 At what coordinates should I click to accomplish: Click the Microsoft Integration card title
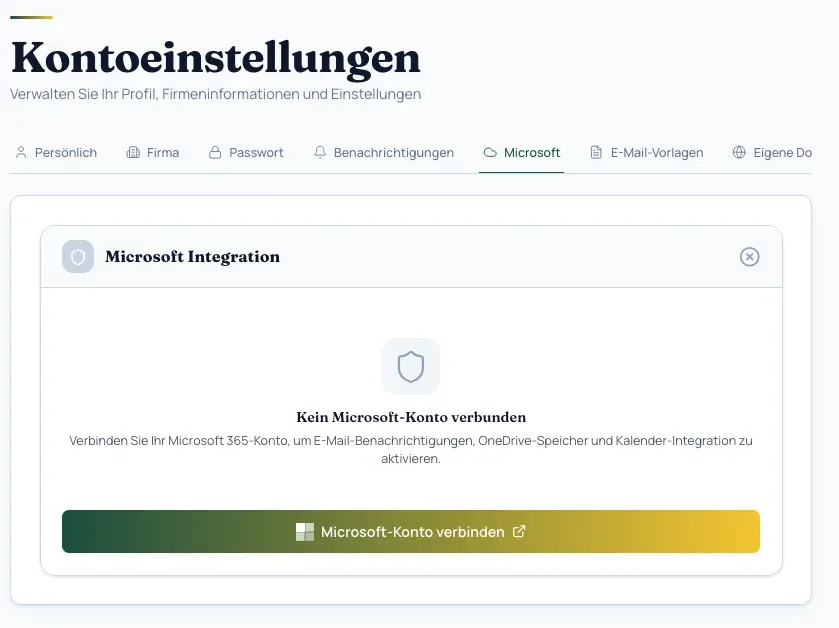click(x=193, y=257)
